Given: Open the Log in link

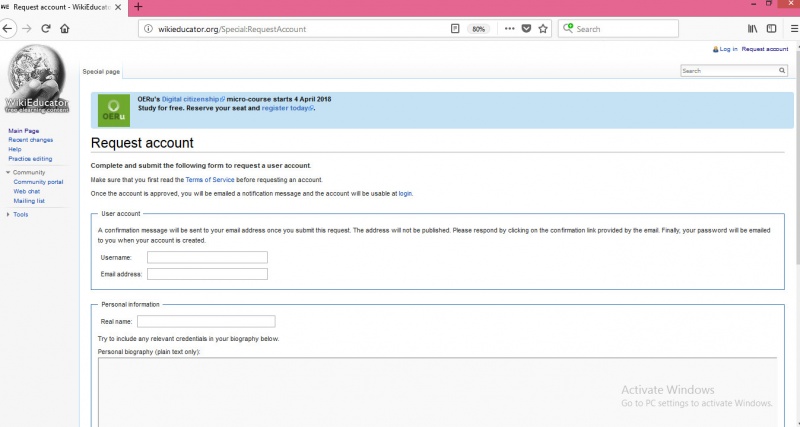Looking at the screenshot, I should [x=728, y=49].
